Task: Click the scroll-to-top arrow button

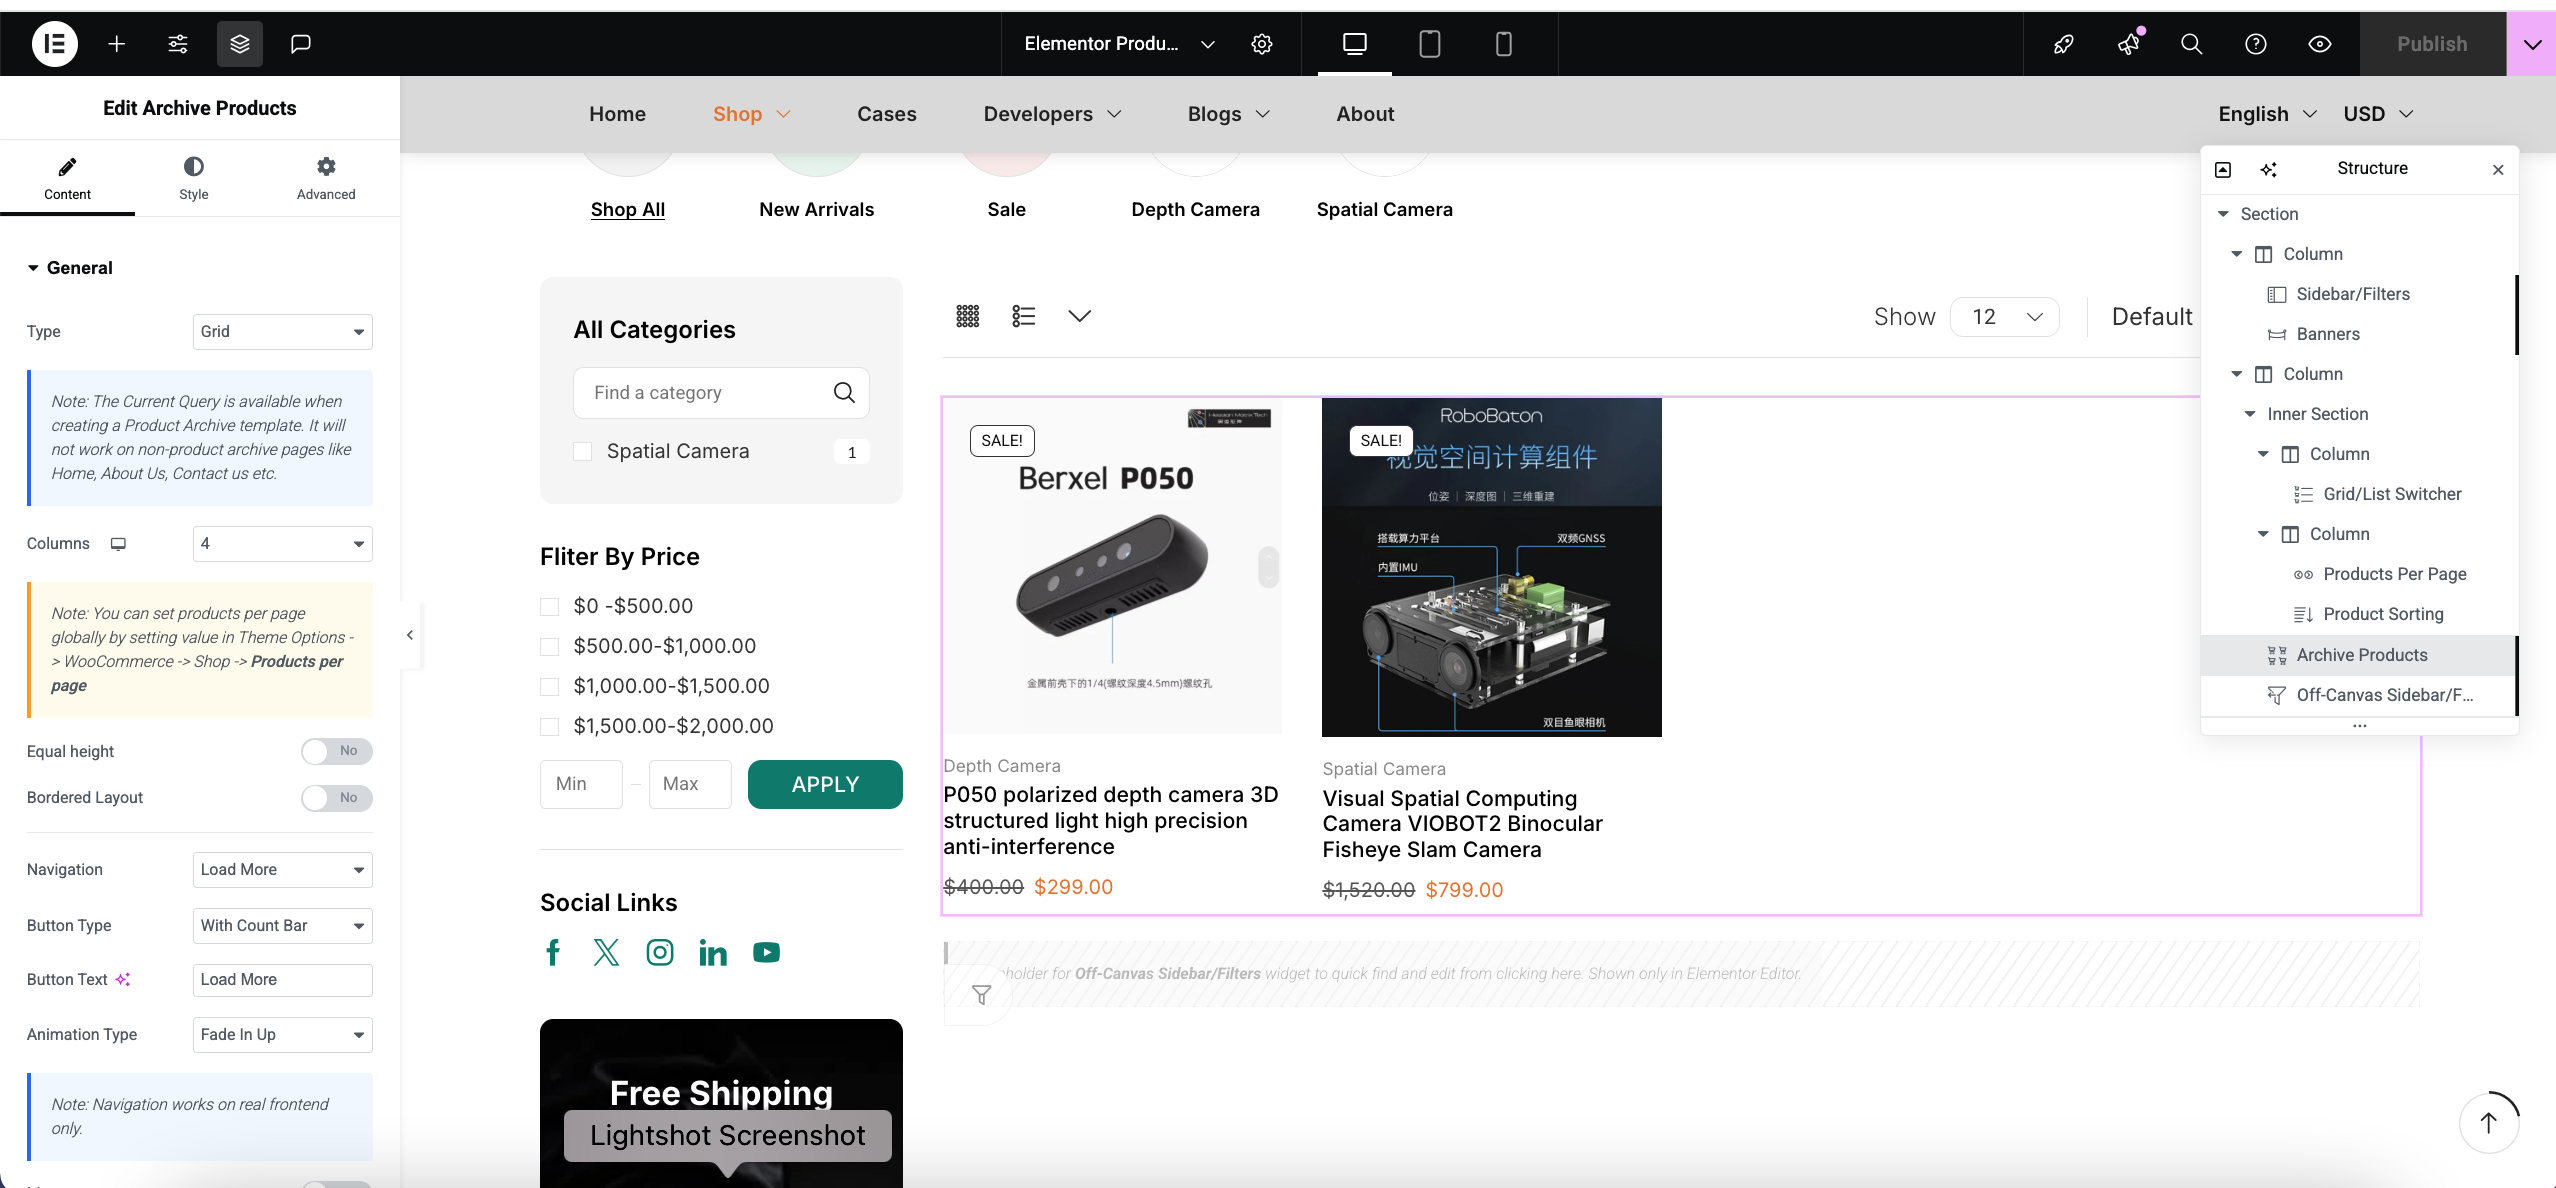Action: [x=2489, y=1122]
